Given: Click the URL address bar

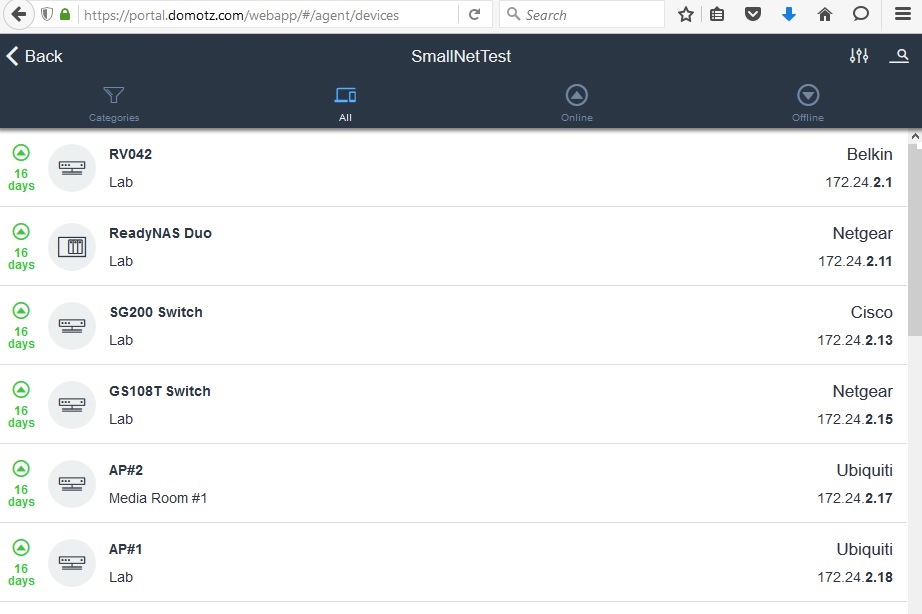Looking at the screenshot, I should (x=269, y=15).
